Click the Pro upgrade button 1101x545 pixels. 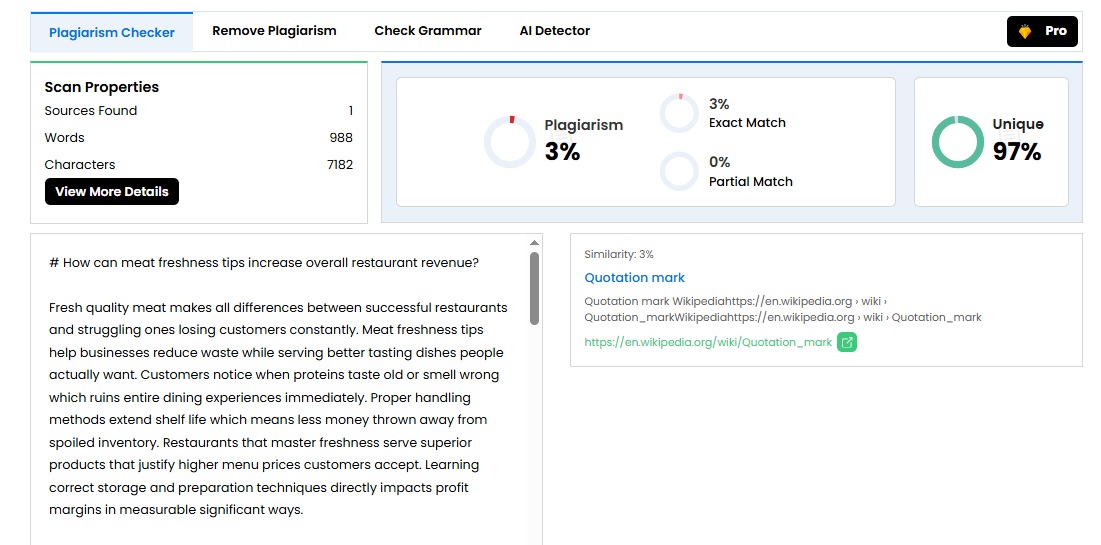[x=1042, y=32]
